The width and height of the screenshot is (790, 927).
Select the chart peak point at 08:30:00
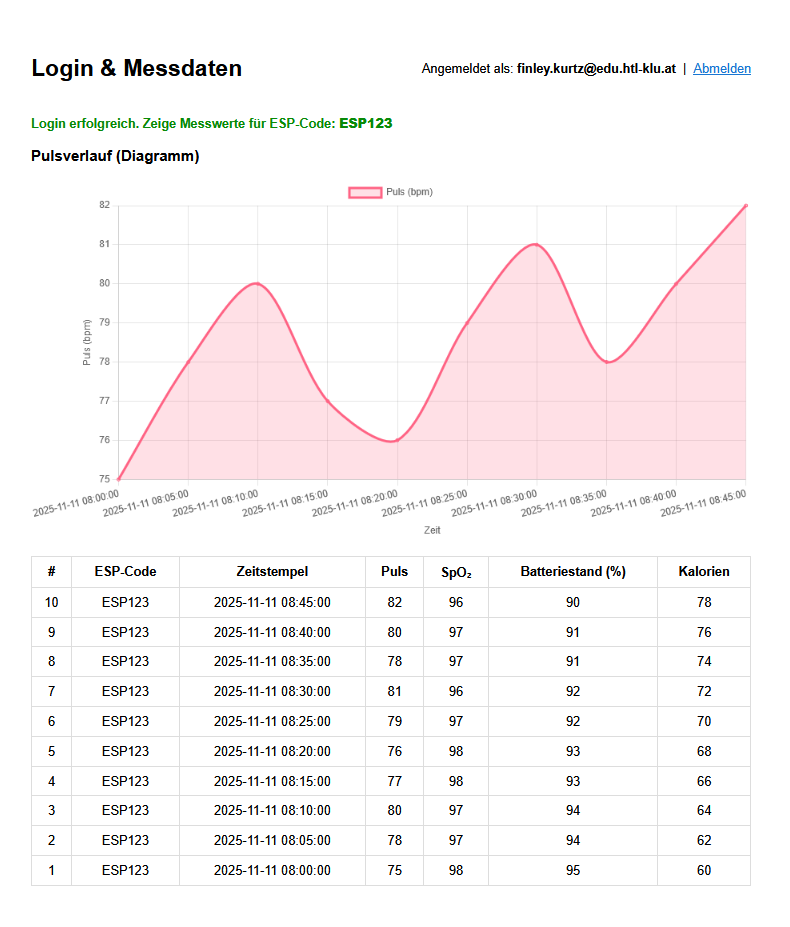click(536, 244)
